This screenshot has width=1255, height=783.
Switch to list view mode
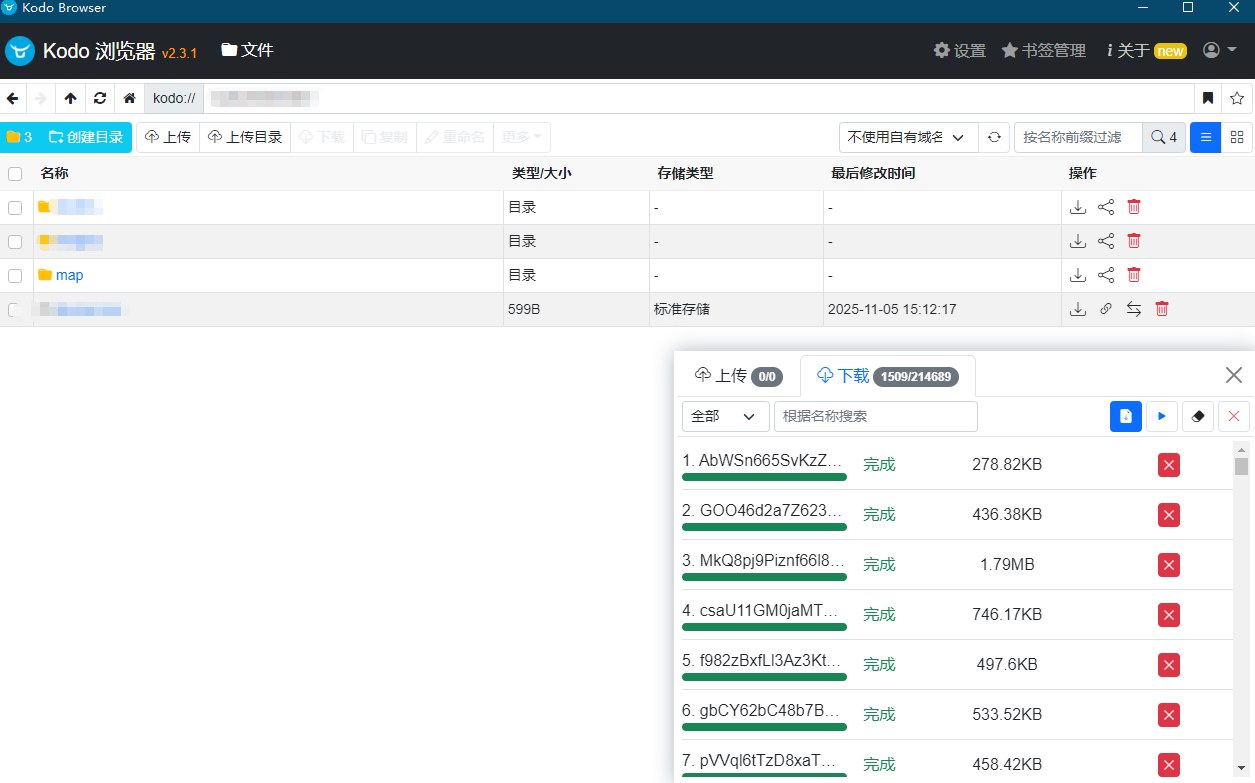coord(1205,137)
